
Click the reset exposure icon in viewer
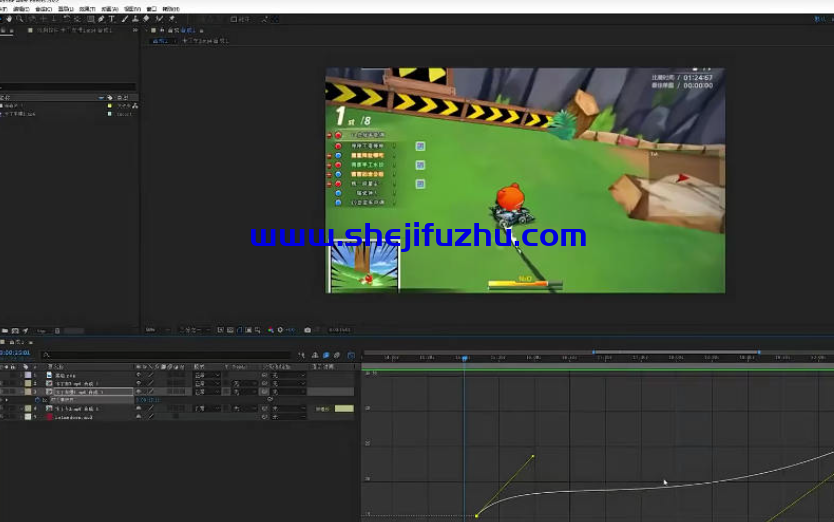[280, 330]
